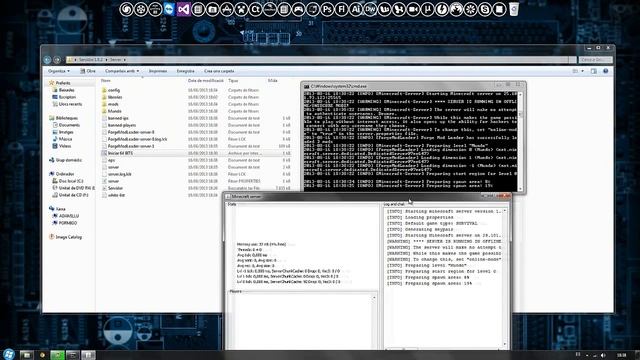
Task: Open Skype from the dock
Action: point(485,9)
